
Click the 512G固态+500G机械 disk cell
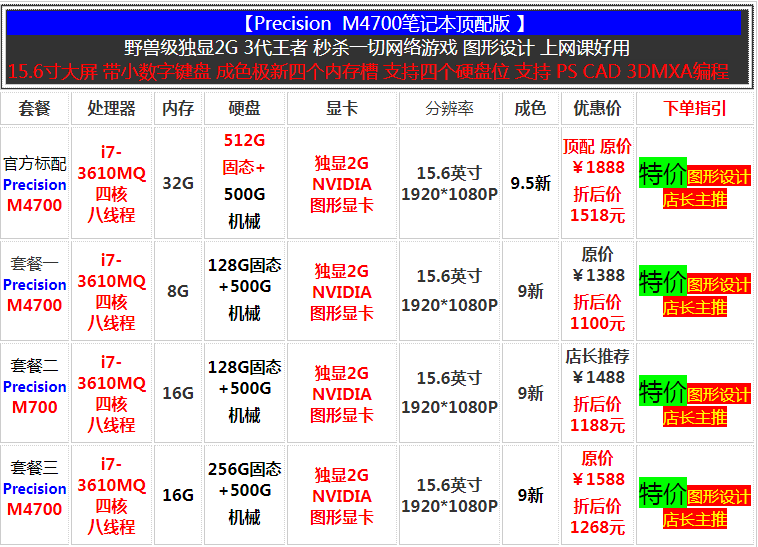pos(245,181)
